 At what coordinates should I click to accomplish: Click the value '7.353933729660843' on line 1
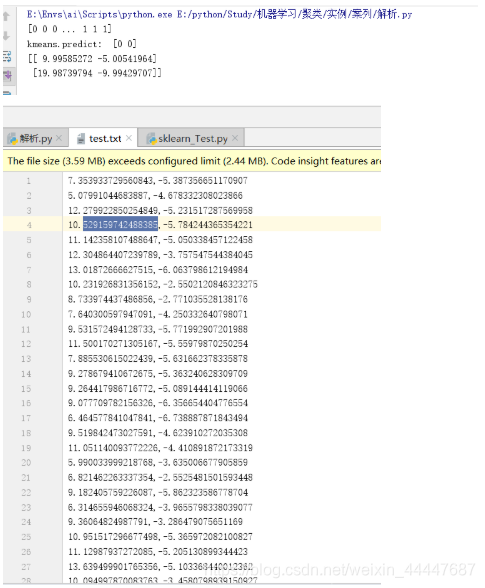click(x=111, y=180)
